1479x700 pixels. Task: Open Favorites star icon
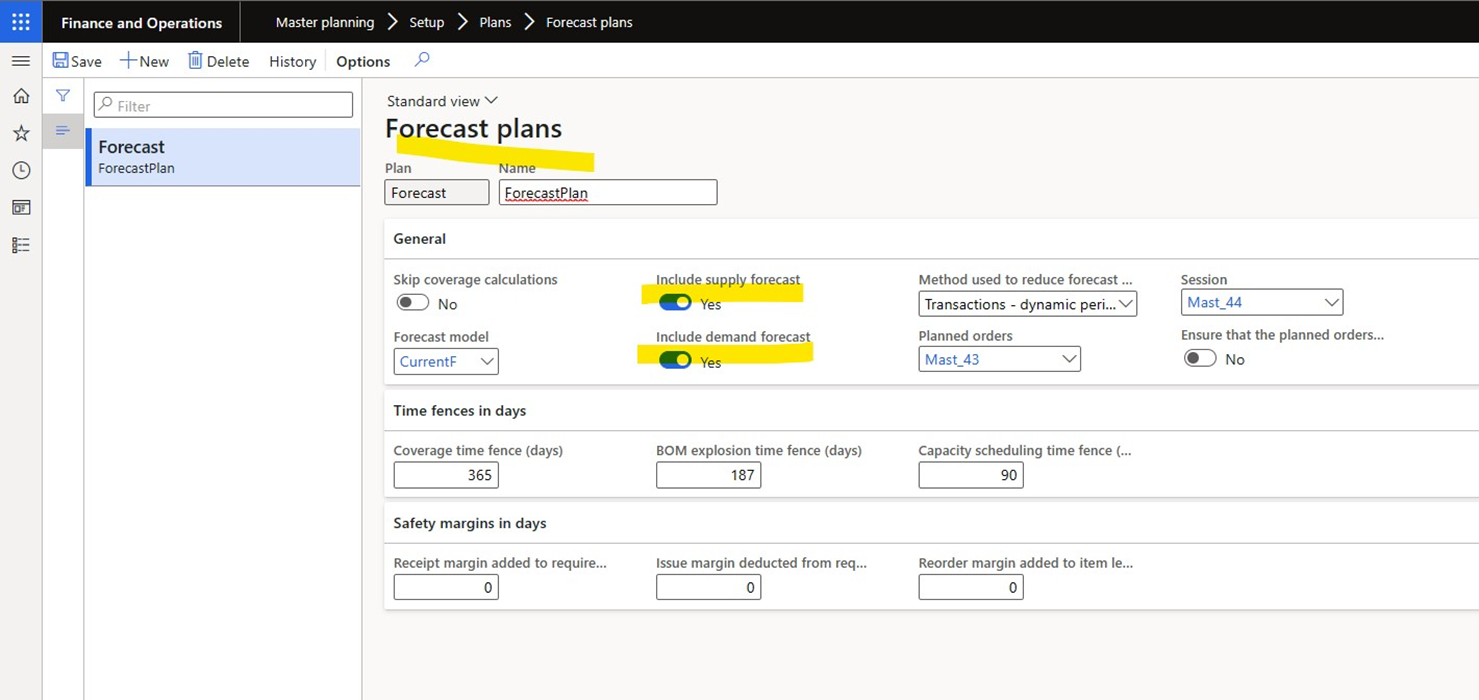coord(21,133)
